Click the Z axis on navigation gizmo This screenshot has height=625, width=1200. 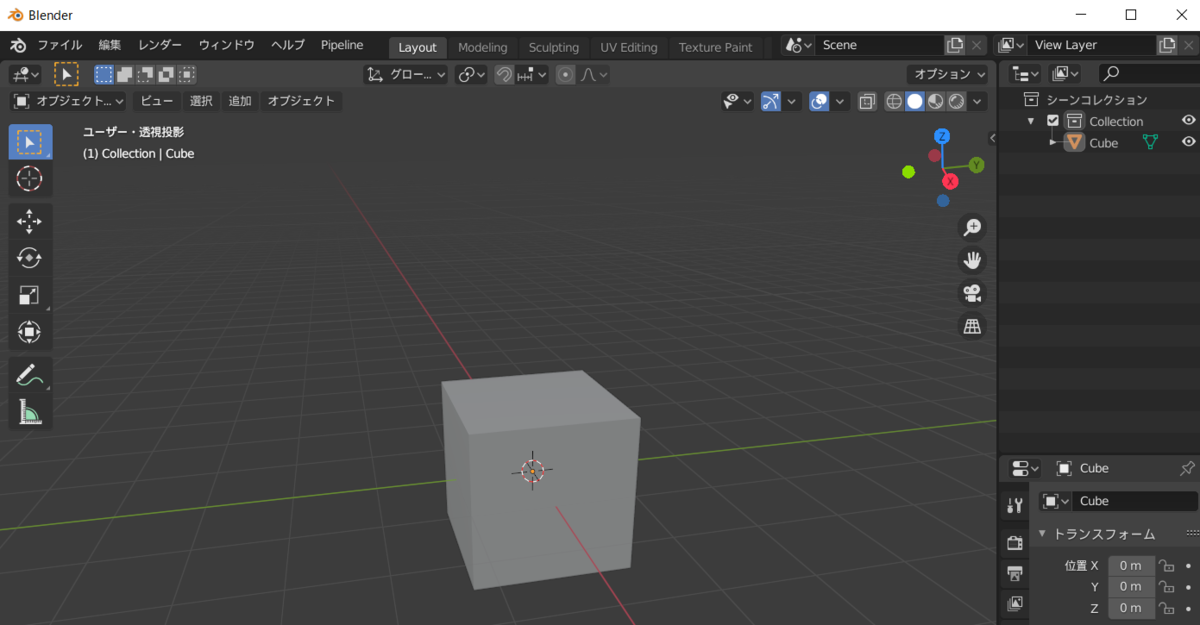(941, 136)
